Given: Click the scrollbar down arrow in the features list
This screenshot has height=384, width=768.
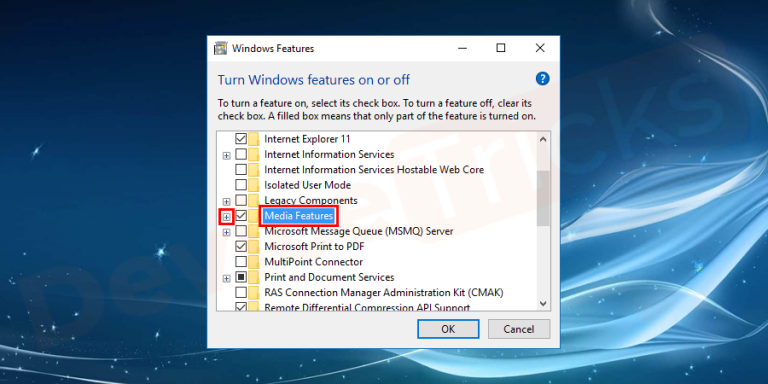Looking at the screenshot, I should (x=543, y=304).
